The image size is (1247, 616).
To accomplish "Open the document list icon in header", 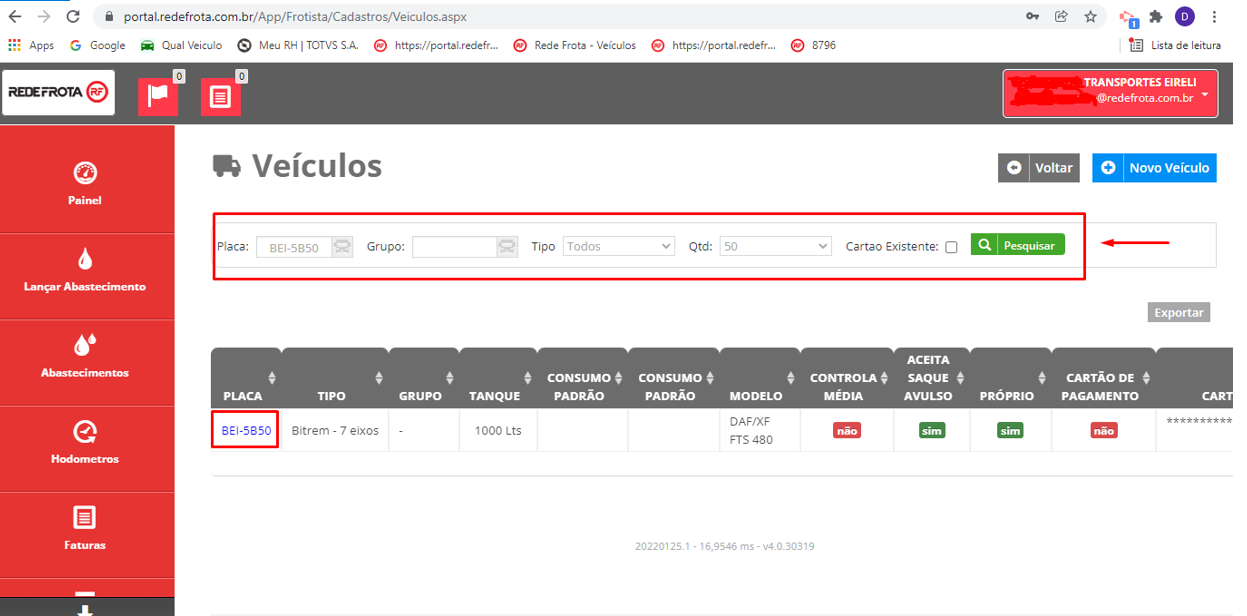I will [x=221, y=96].
